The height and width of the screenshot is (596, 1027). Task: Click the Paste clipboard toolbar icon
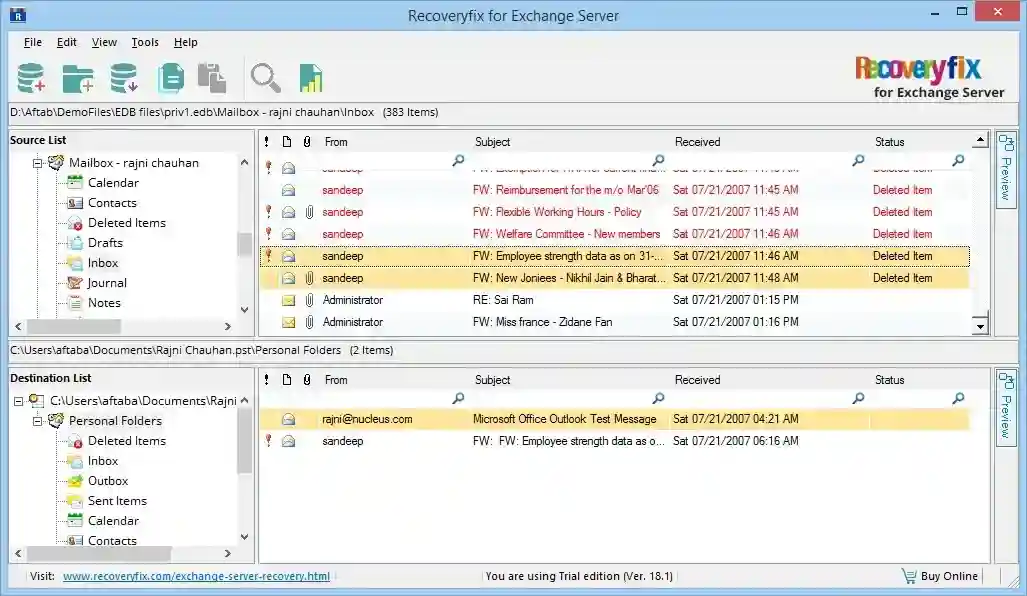click(x=212, y=78)
